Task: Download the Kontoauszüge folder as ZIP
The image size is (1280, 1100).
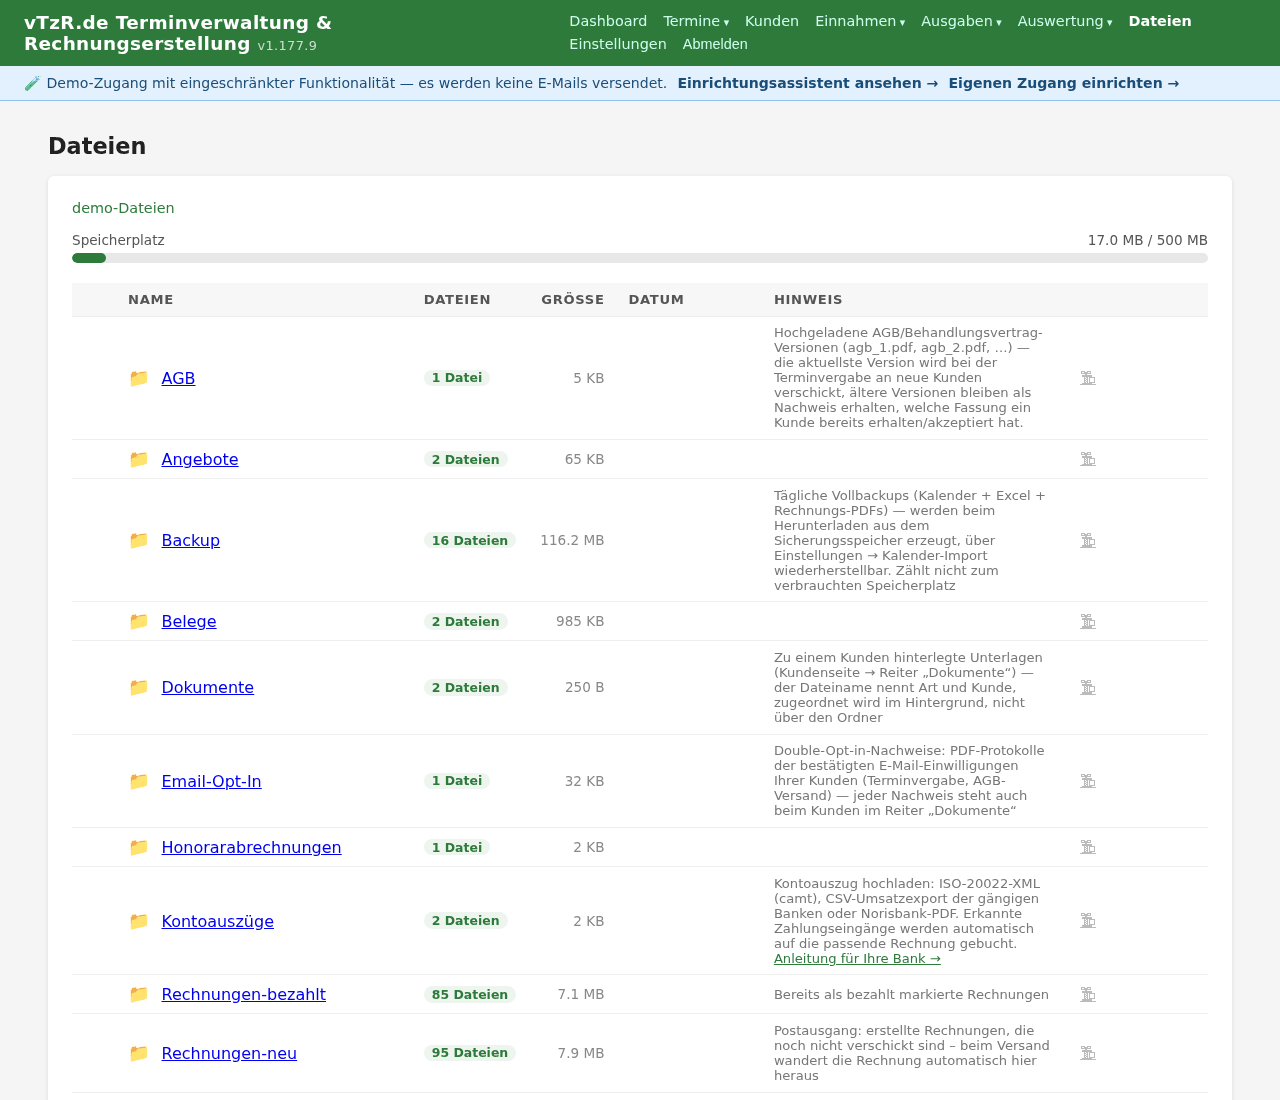Action: [1088, 921]
